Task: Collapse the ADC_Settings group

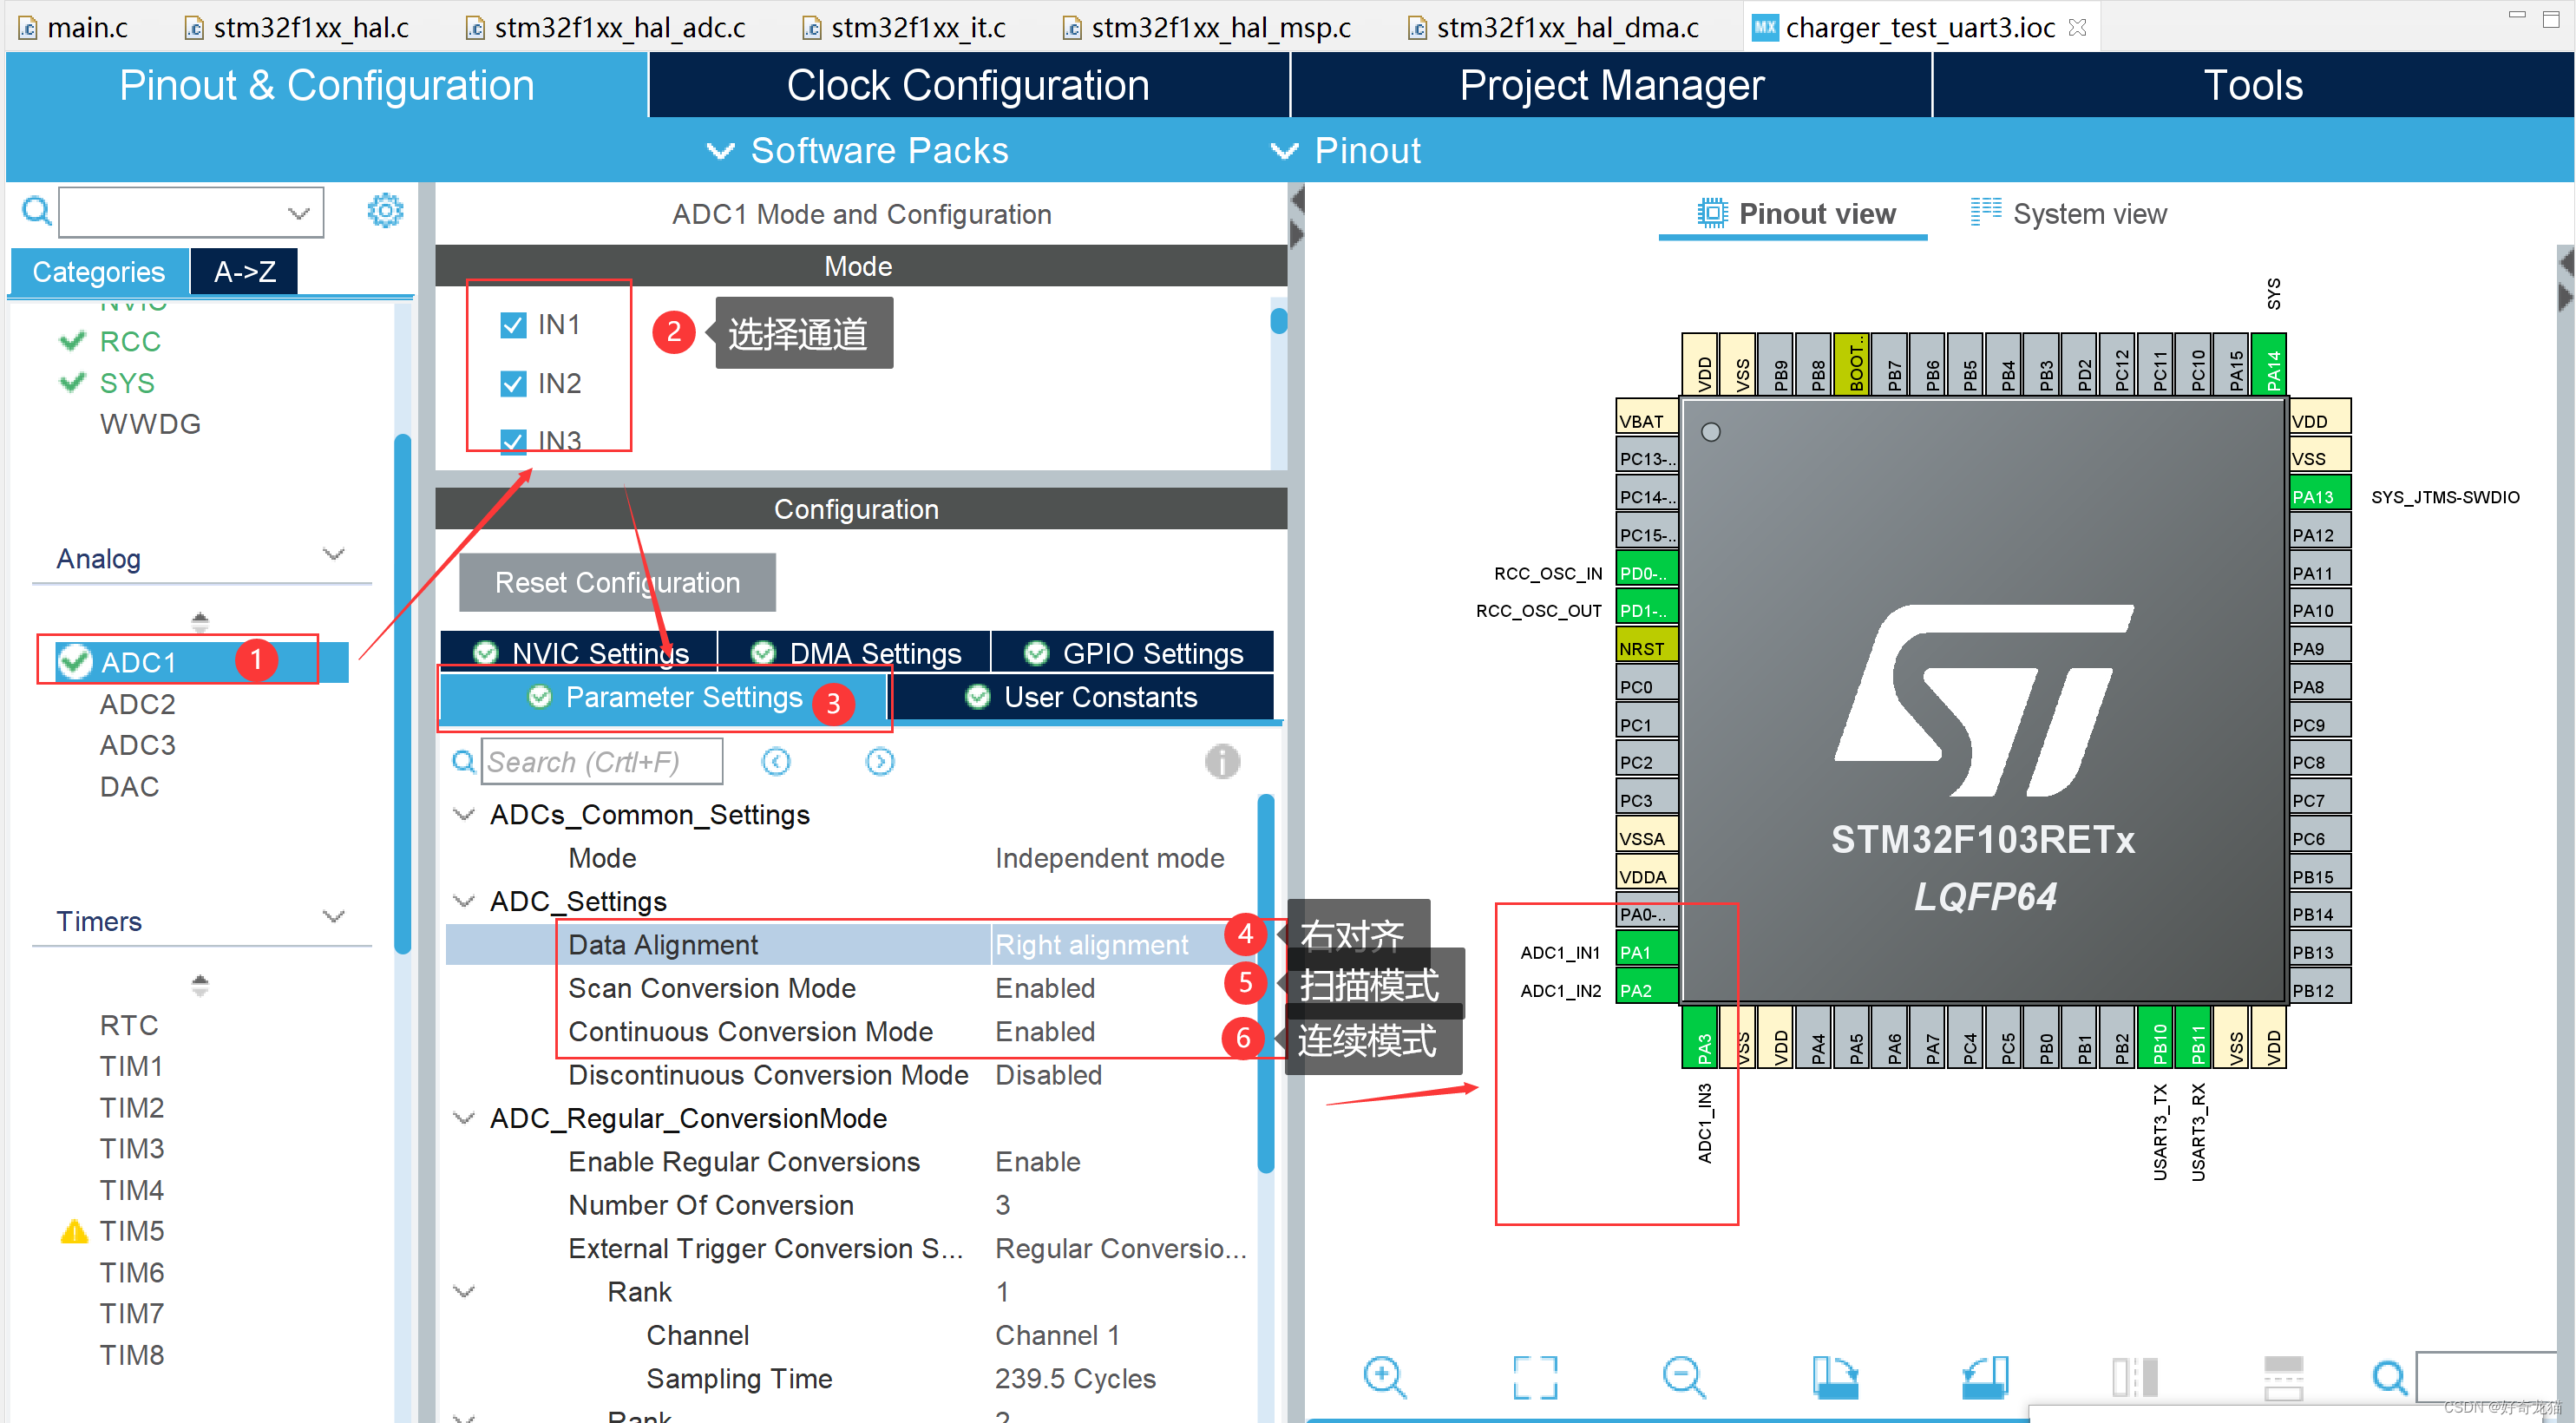Action: tap(464, 901)
